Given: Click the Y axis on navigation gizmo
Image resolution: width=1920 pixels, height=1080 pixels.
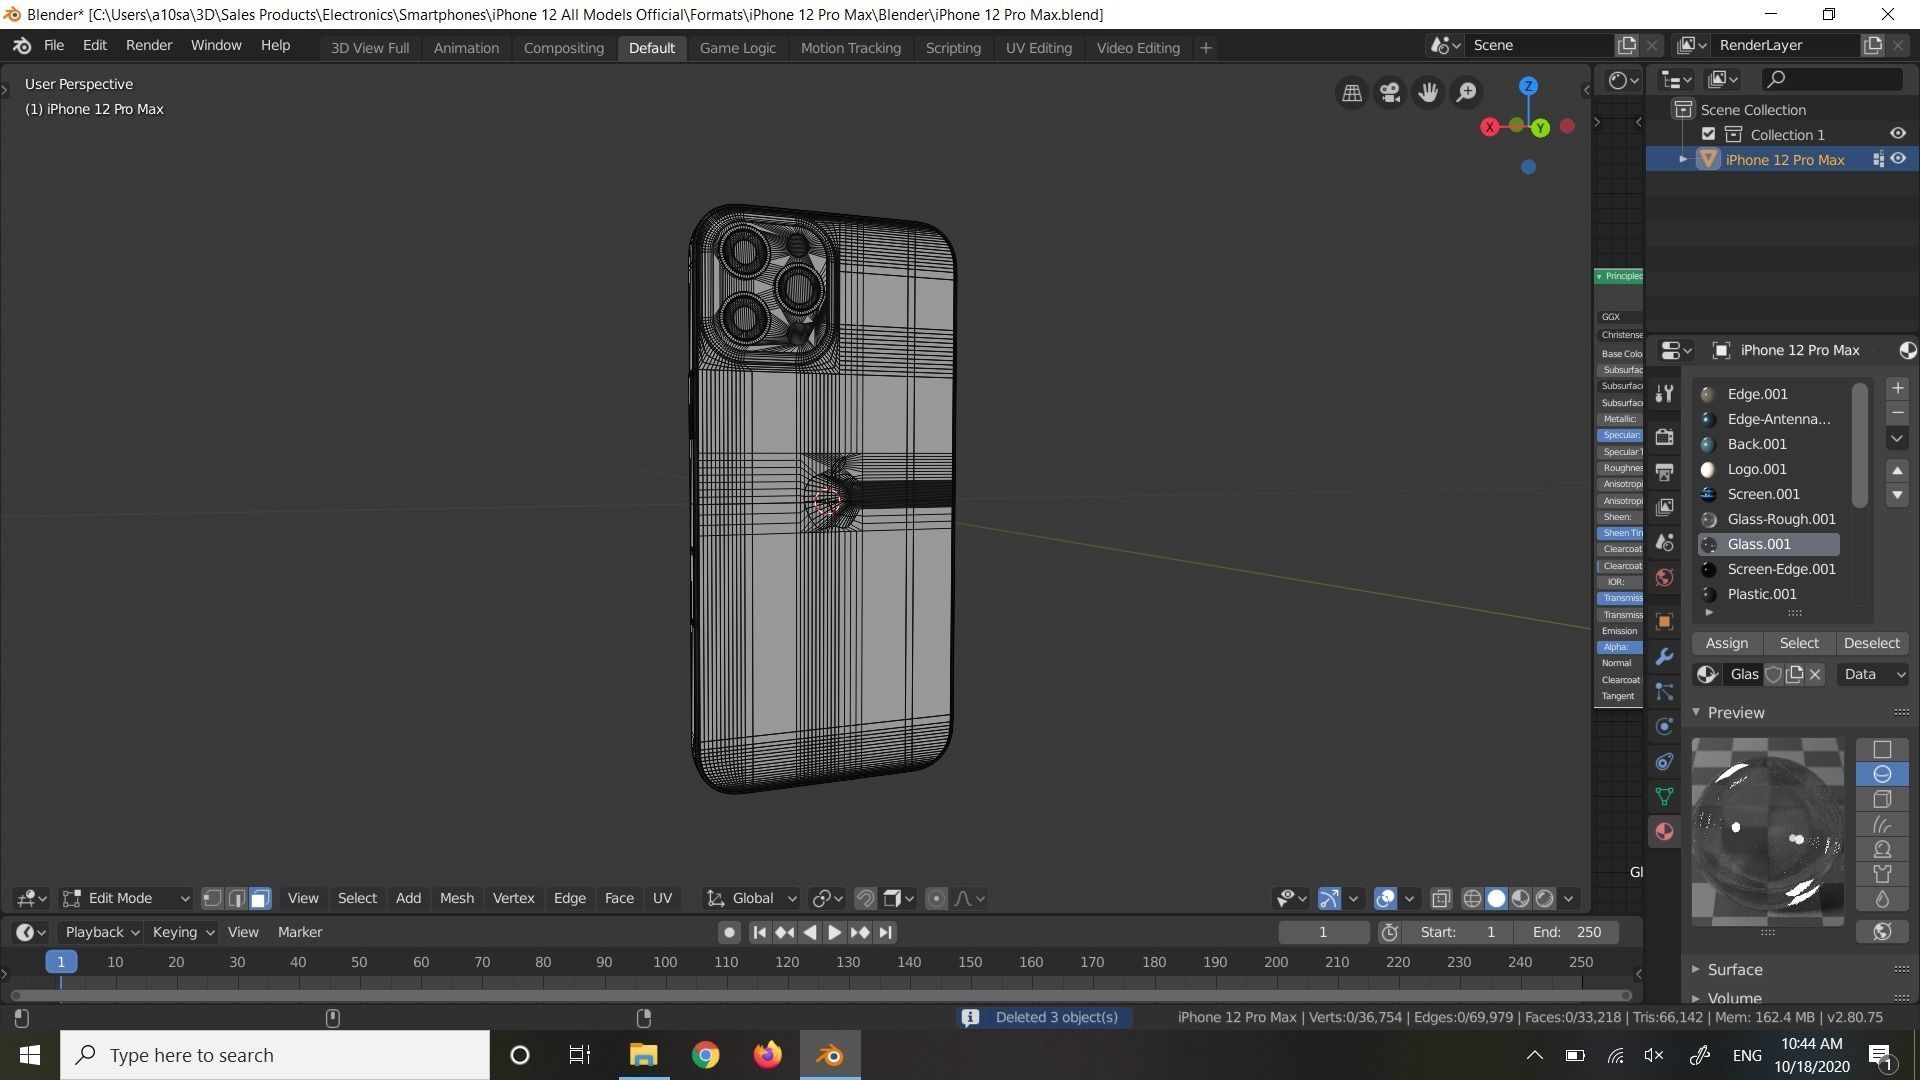Looking at the screenshot, I should point(1541,128).
